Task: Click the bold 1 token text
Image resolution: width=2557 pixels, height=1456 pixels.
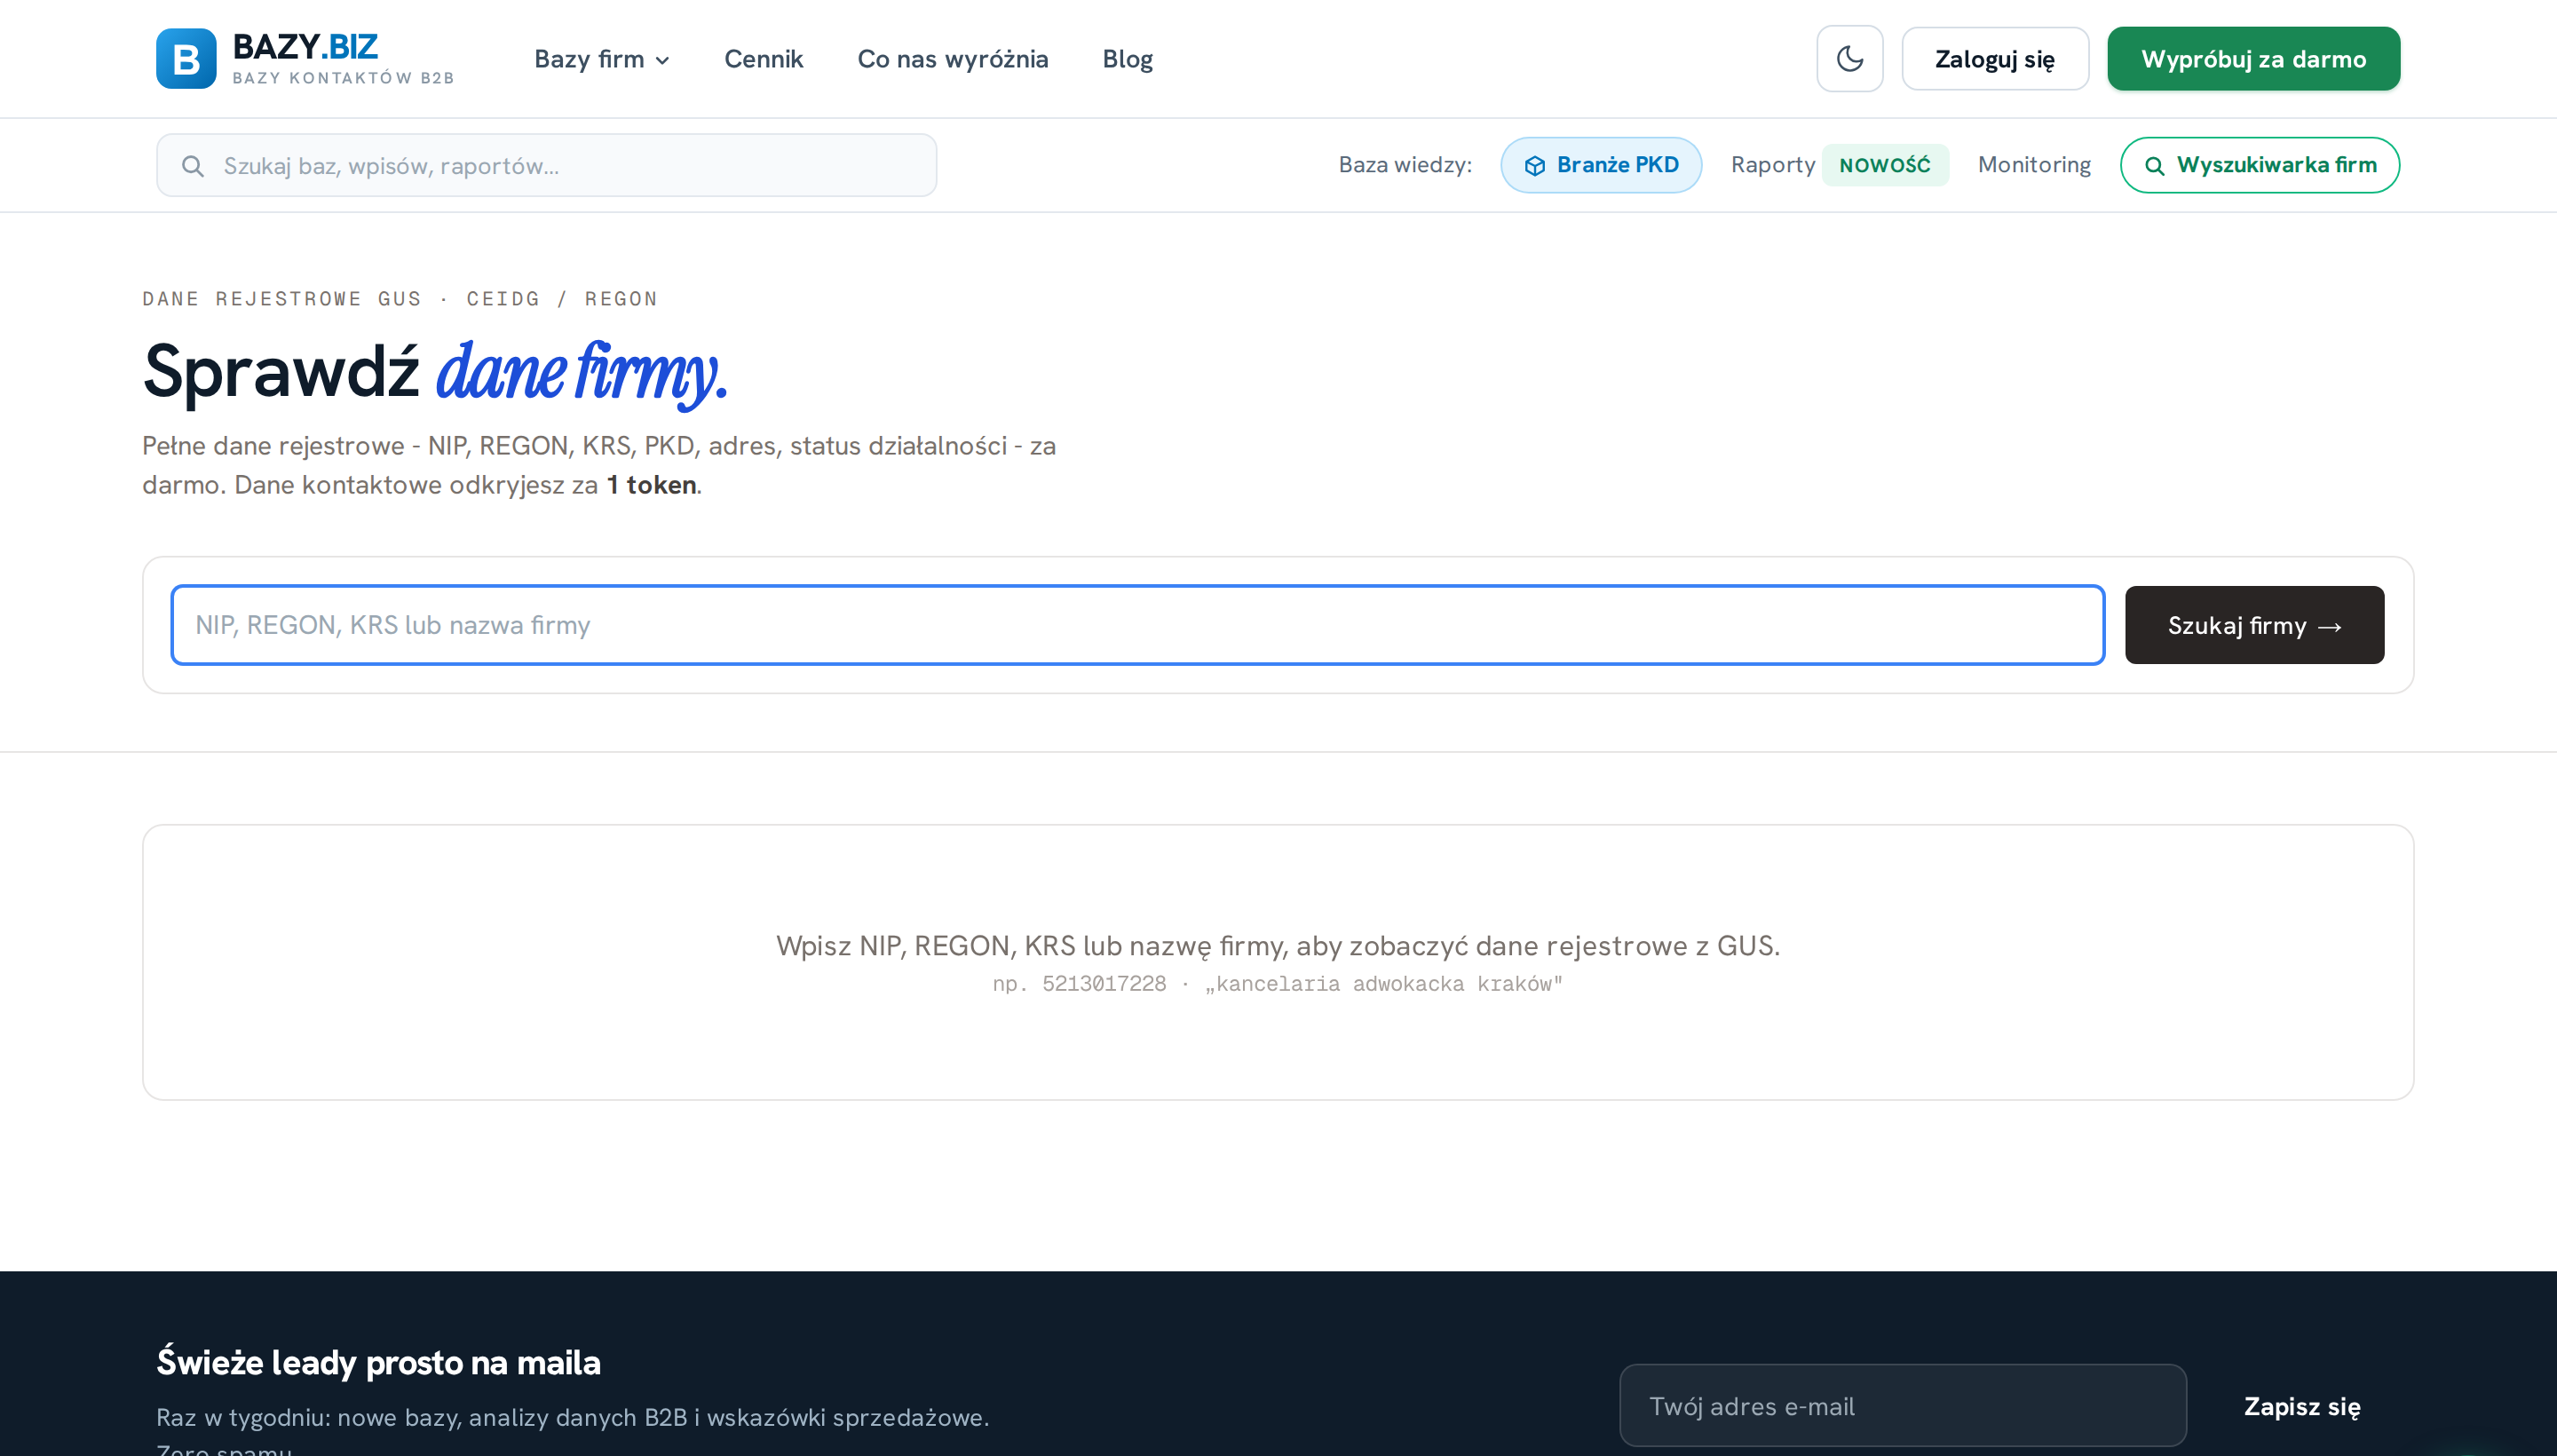Action: [x=651, y=485]
